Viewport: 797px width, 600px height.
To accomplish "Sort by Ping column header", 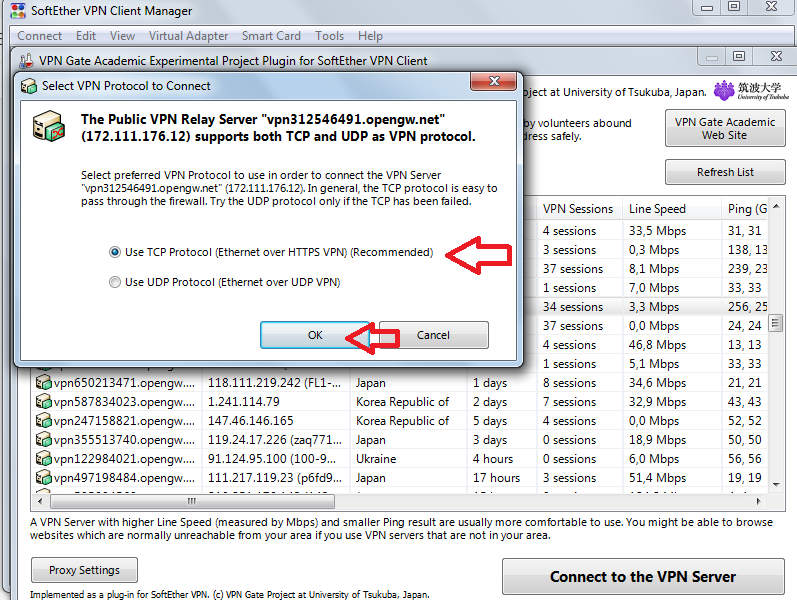I will tap(745, 209).
